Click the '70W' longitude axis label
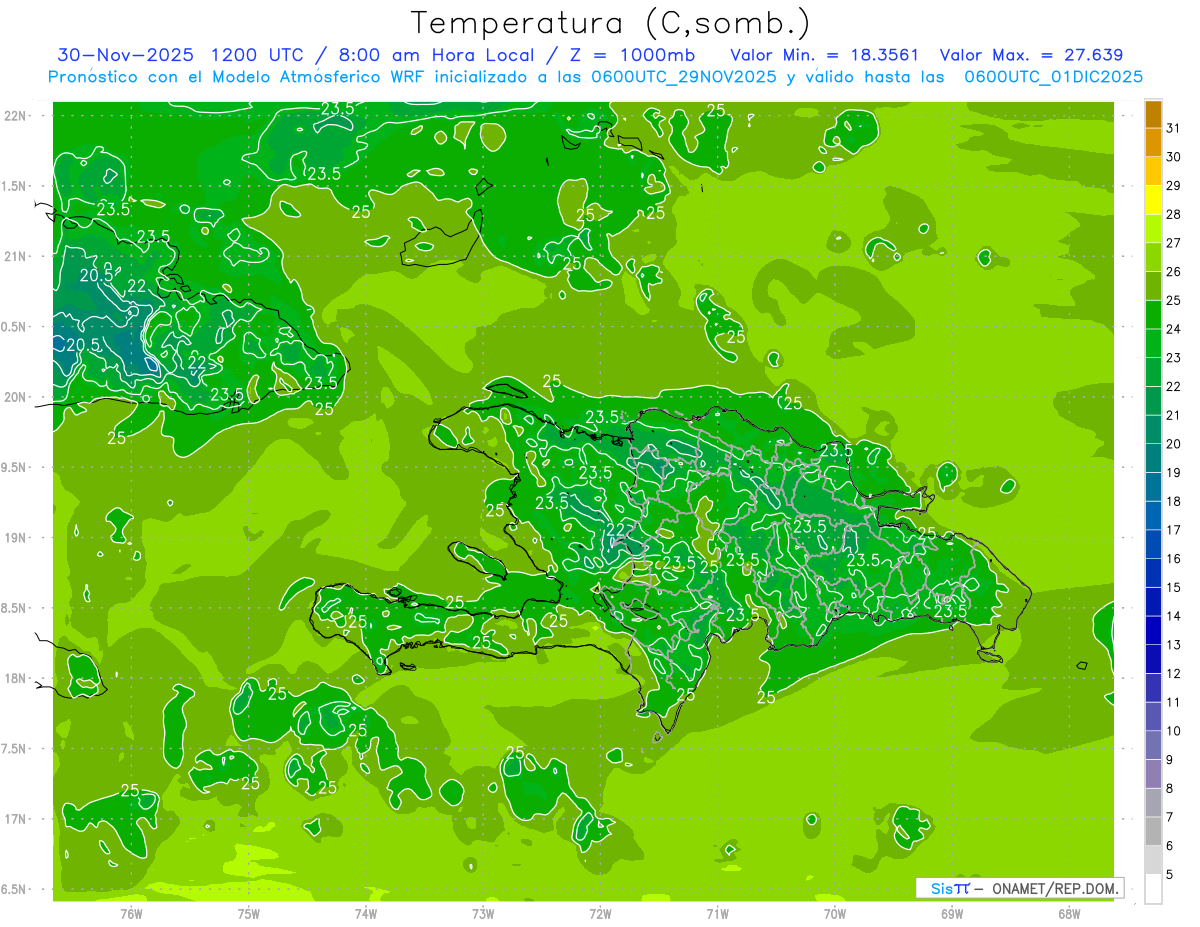1200x927 pixels. [x=835, y=913]
